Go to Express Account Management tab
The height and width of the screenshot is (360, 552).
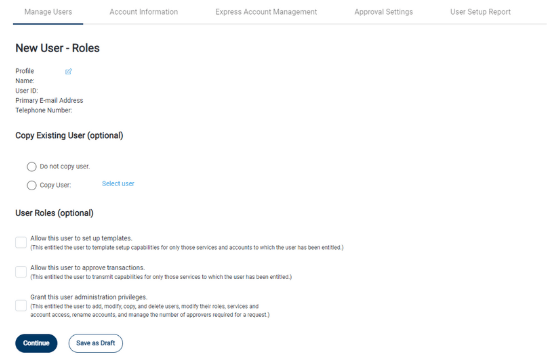(x=266, y=12)
